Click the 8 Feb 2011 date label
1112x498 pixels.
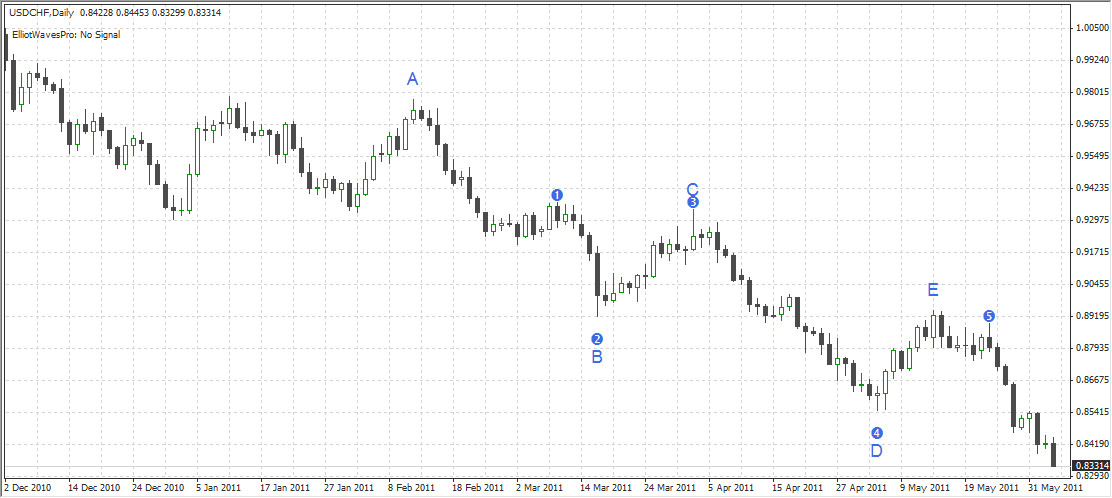(x=411, y=489)
